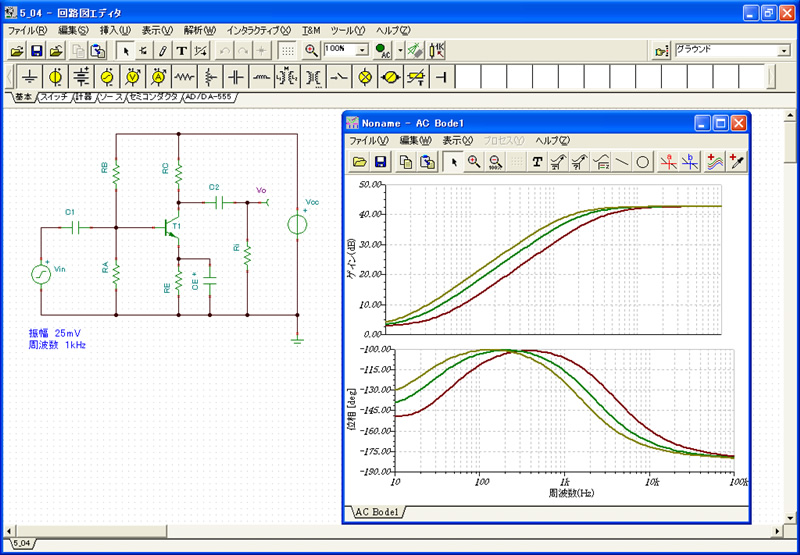Click the draw circle tool in diagram window

point(643,162)
